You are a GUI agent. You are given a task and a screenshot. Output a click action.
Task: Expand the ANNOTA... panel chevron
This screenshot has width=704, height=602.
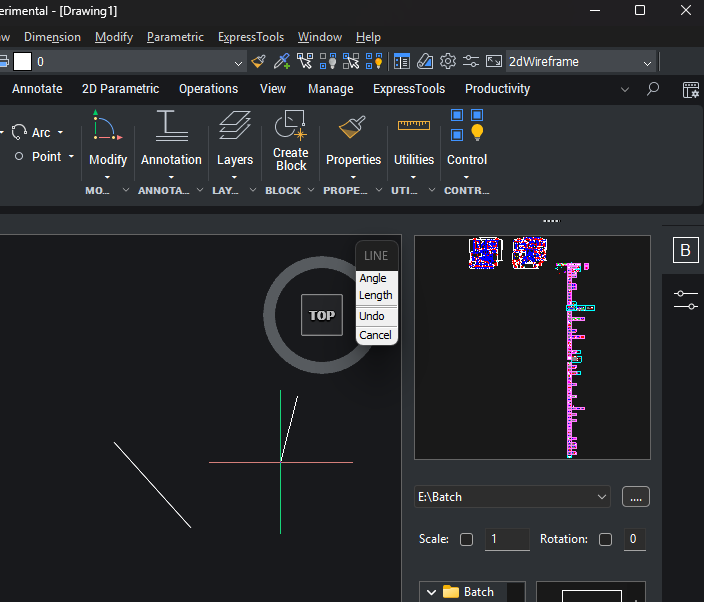pyautogui.click(x=200, y=190)
